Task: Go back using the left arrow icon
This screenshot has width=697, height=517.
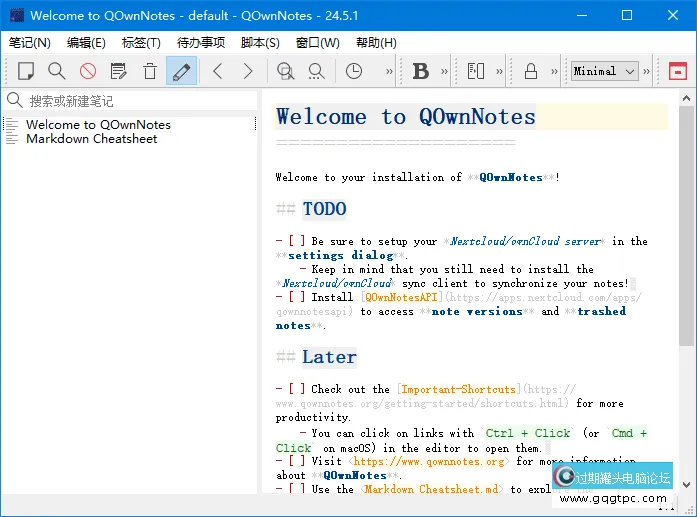Action: pyautogui.click(x=217, y=71)
